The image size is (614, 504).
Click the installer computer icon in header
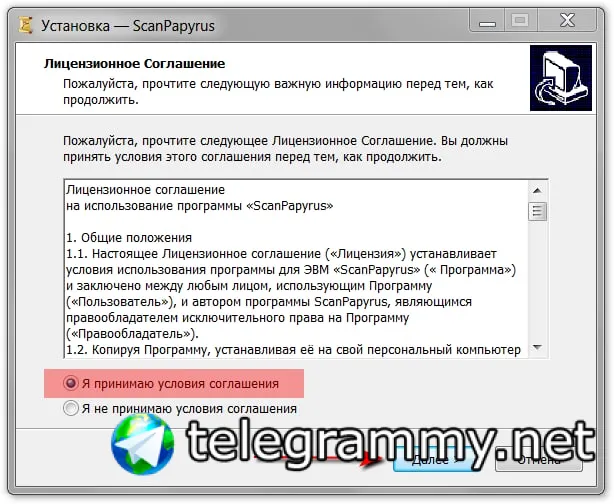[561, 78]
